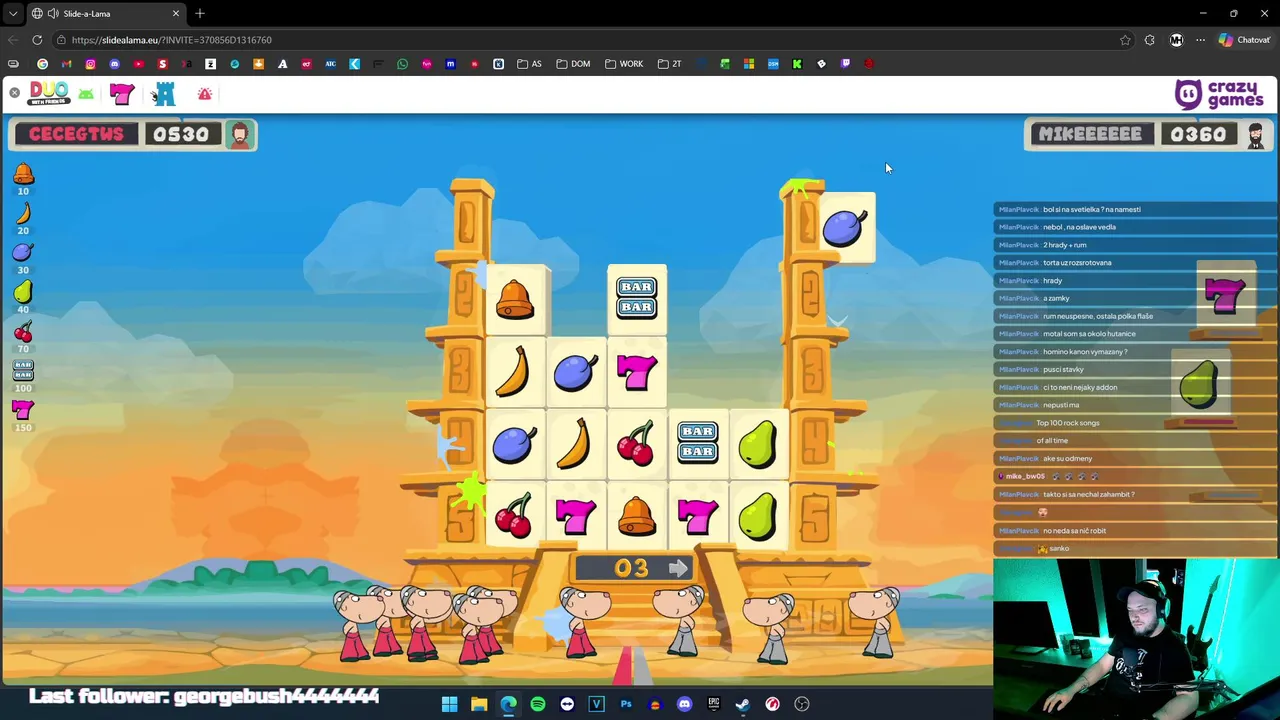
Task: Open the AS bookmarks folder
Action: [x=529, y=64]
